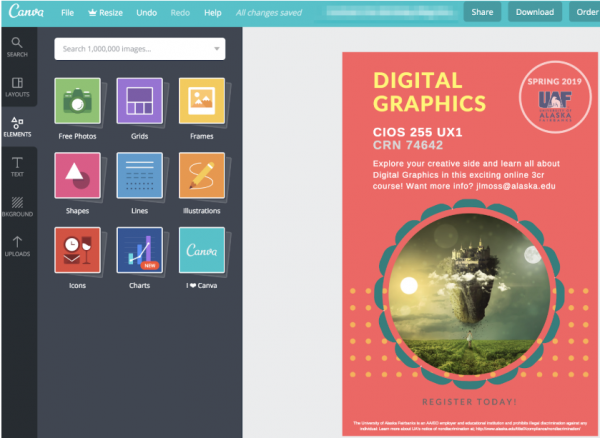Click the Share button

(x=482, y=13)
